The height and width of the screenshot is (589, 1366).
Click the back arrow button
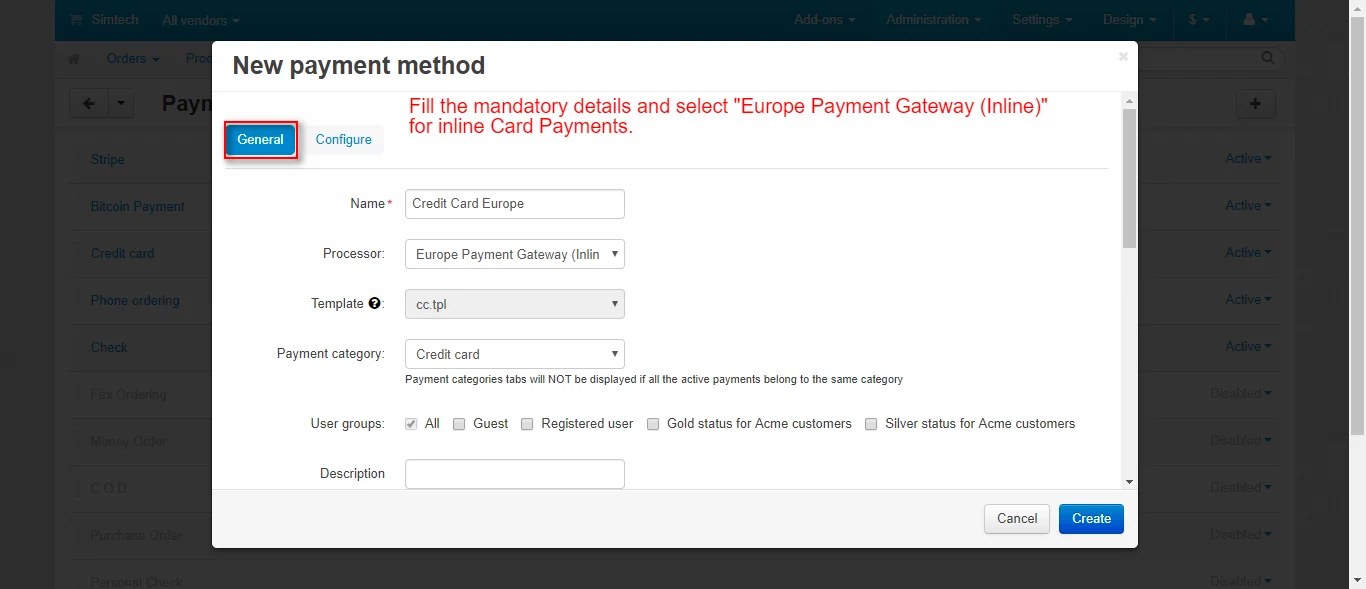(89, 103)
